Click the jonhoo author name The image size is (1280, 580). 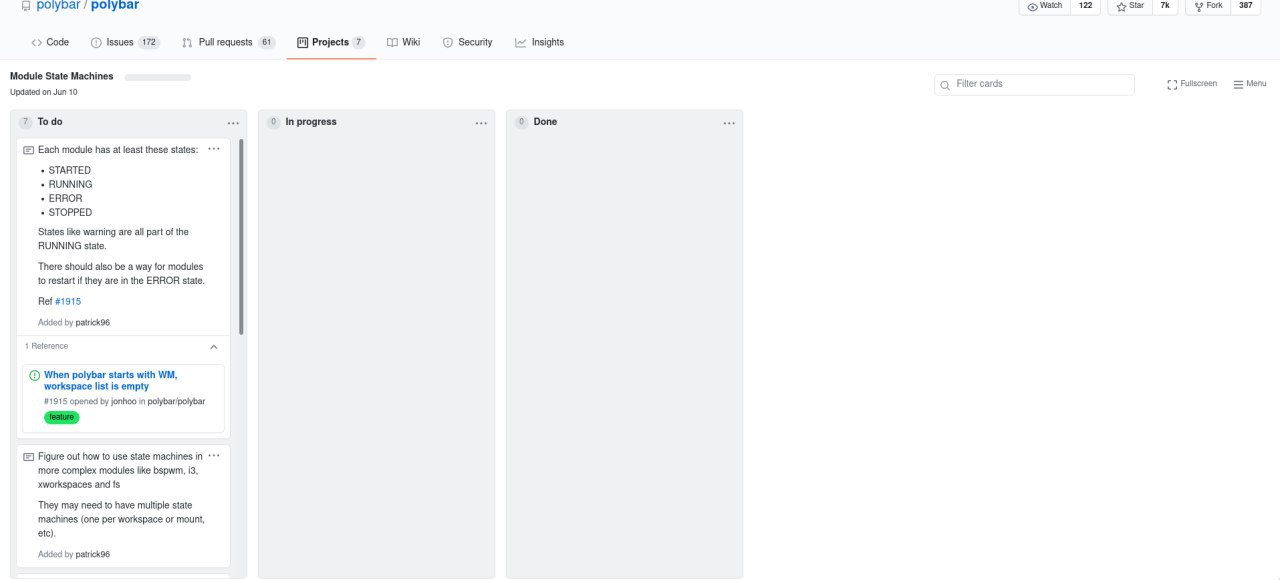coord(124,401)
